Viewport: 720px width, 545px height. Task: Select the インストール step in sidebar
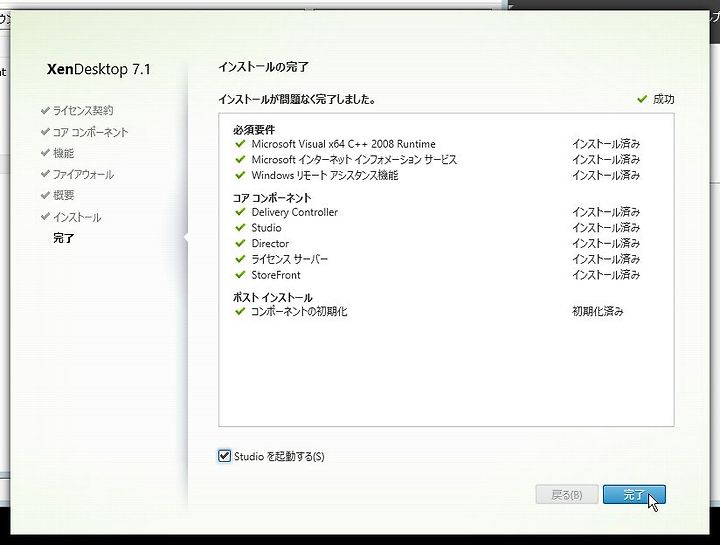click(x=77, y=217)
